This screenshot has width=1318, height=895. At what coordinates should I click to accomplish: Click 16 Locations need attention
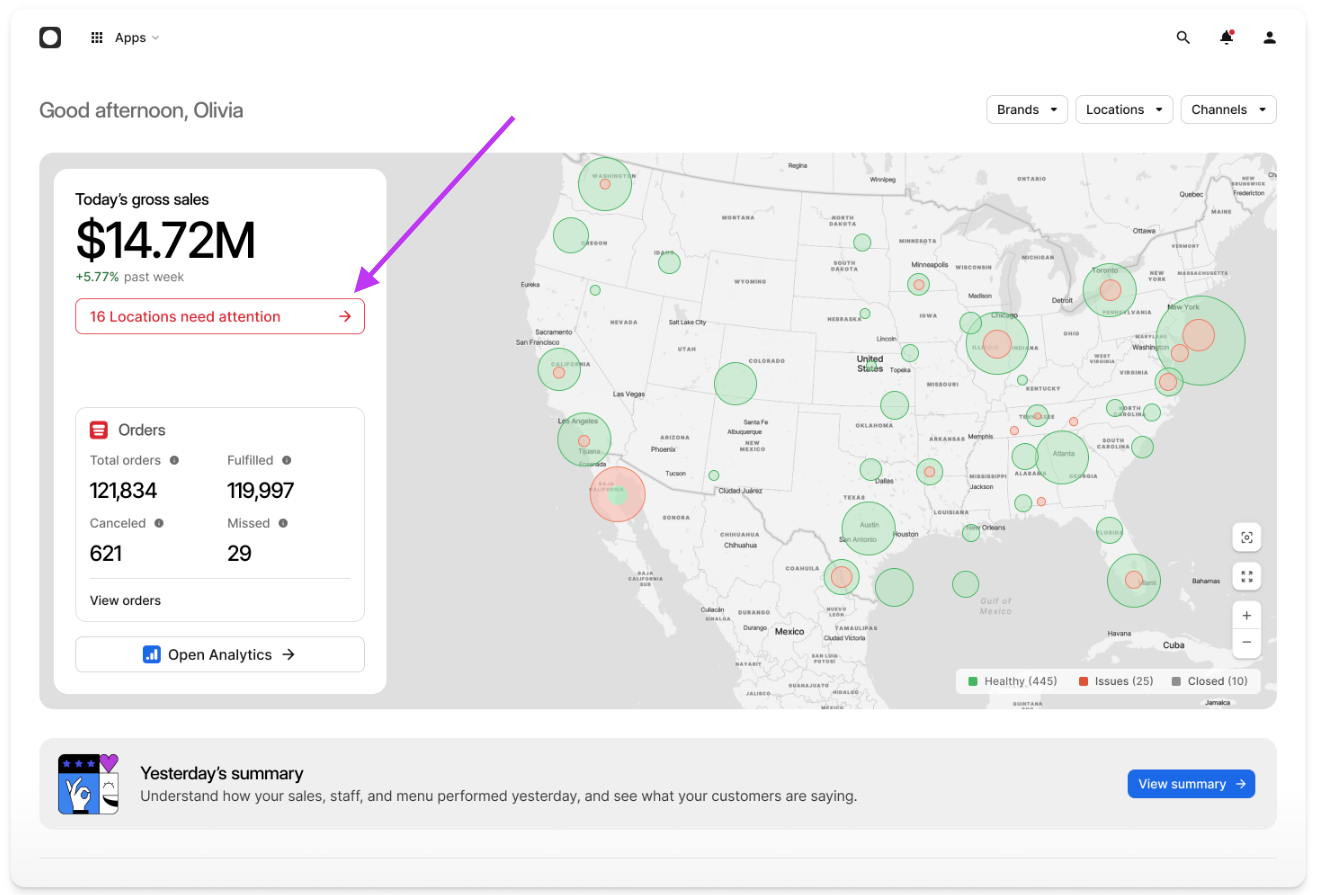click(220, 316)
